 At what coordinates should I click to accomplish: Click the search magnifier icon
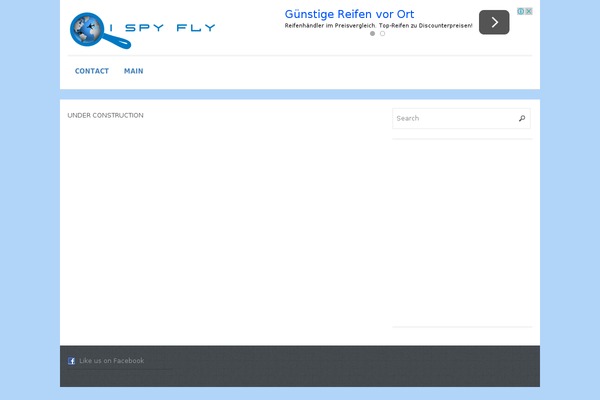tap(522, 118)
